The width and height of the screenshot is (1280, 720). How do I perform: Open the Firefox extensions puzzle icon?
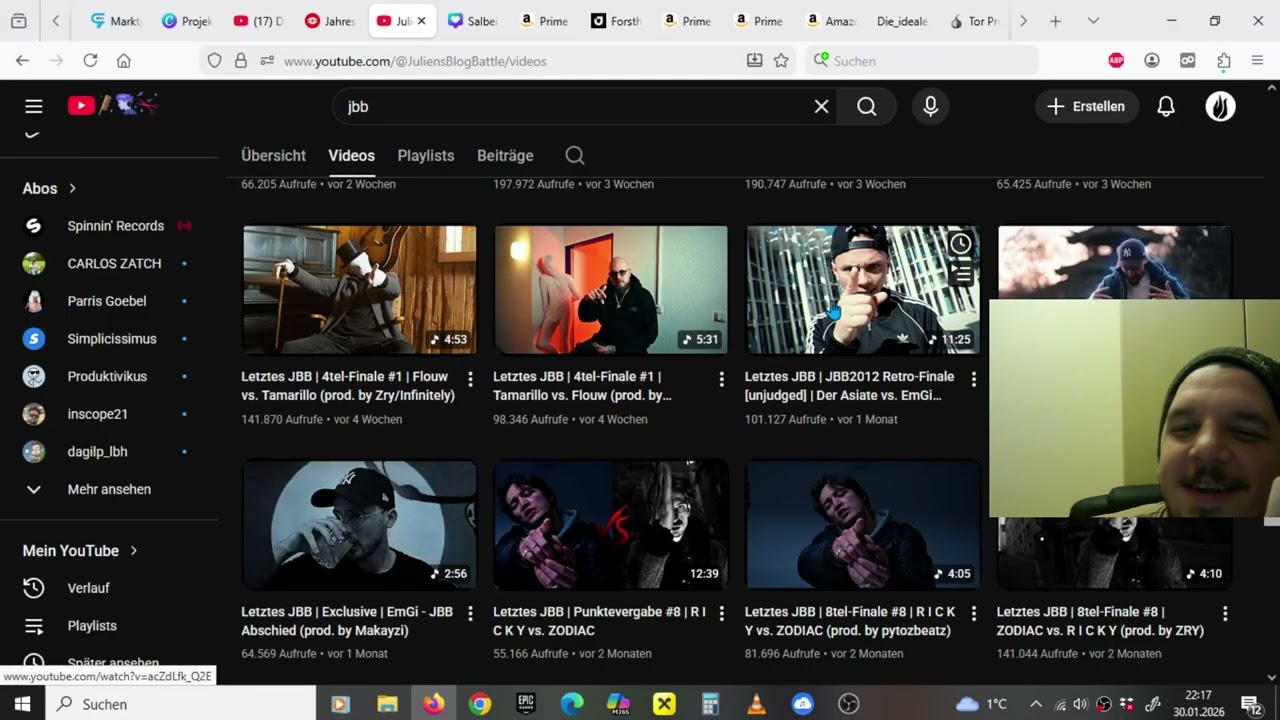pyautogui.click(x=1224, y=61)
